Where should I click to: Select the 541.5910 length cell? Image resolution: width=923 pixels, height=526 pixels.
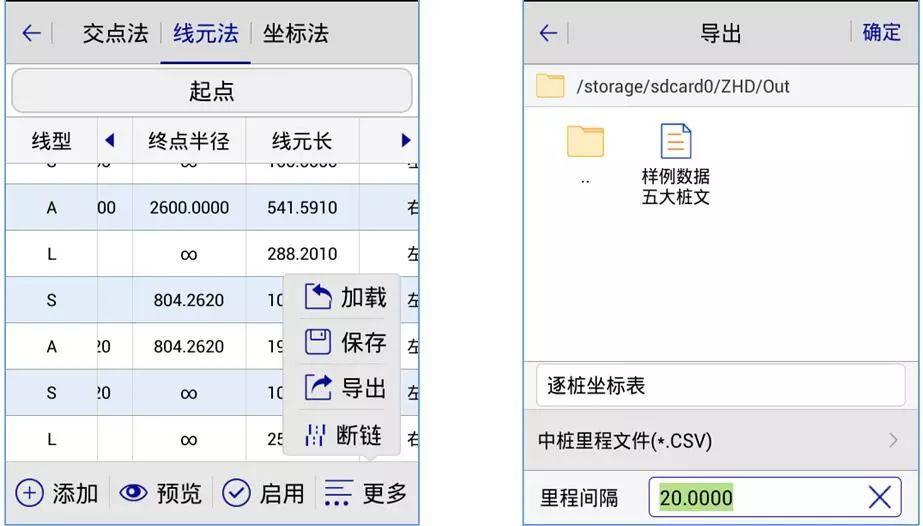pos(302,208)
